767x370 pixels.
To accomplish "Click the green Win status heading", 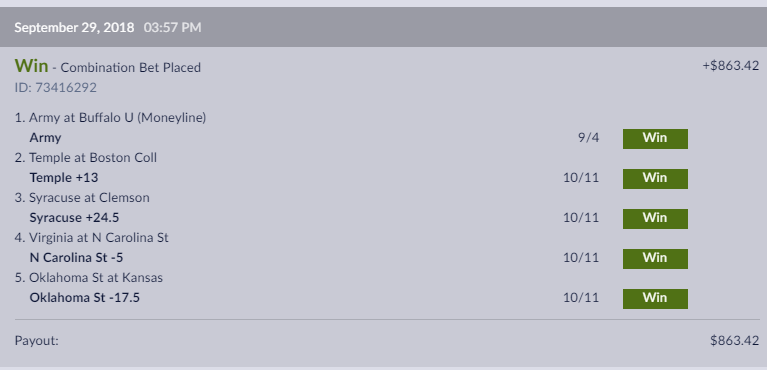I will (31, 66).
